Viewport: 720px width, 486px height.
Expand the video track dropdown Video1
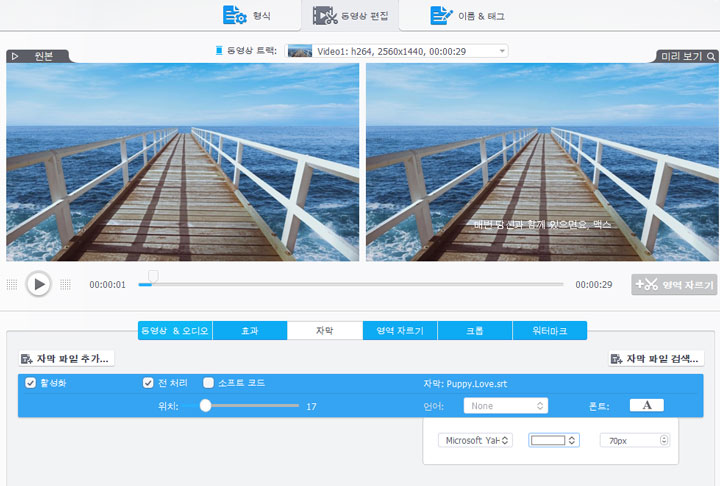tap(397, 51)
